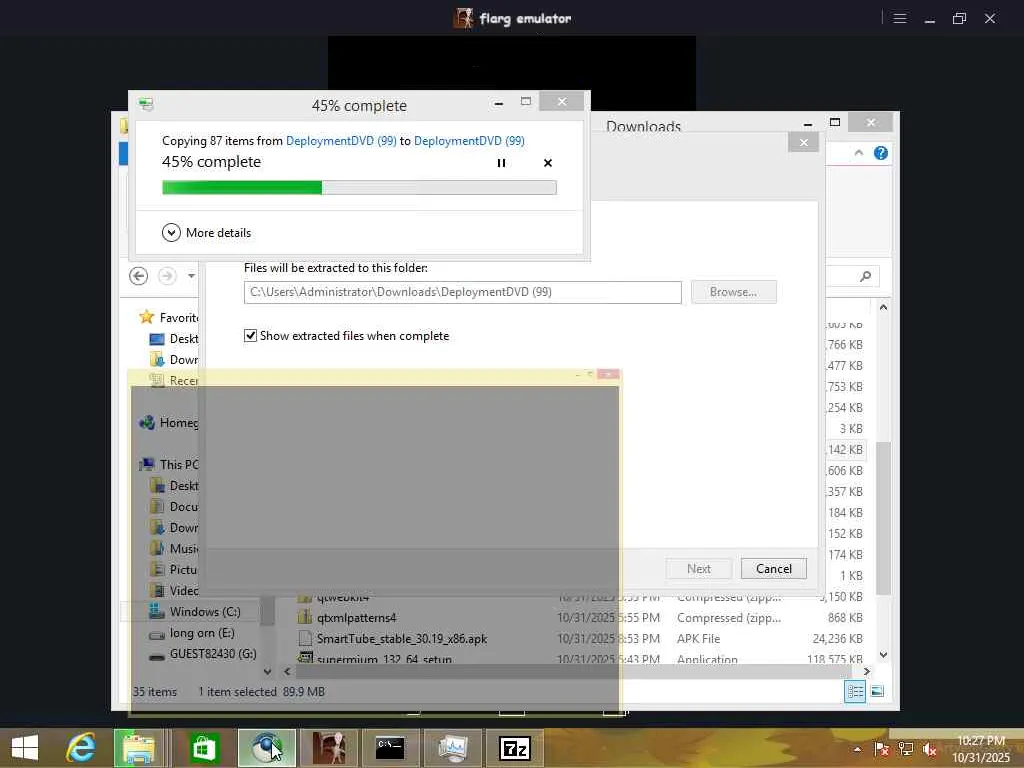Image resolution: width=1024 pixels, height=768 pixels.
Task: Open Videos under This PC
Action: (174, 590)
